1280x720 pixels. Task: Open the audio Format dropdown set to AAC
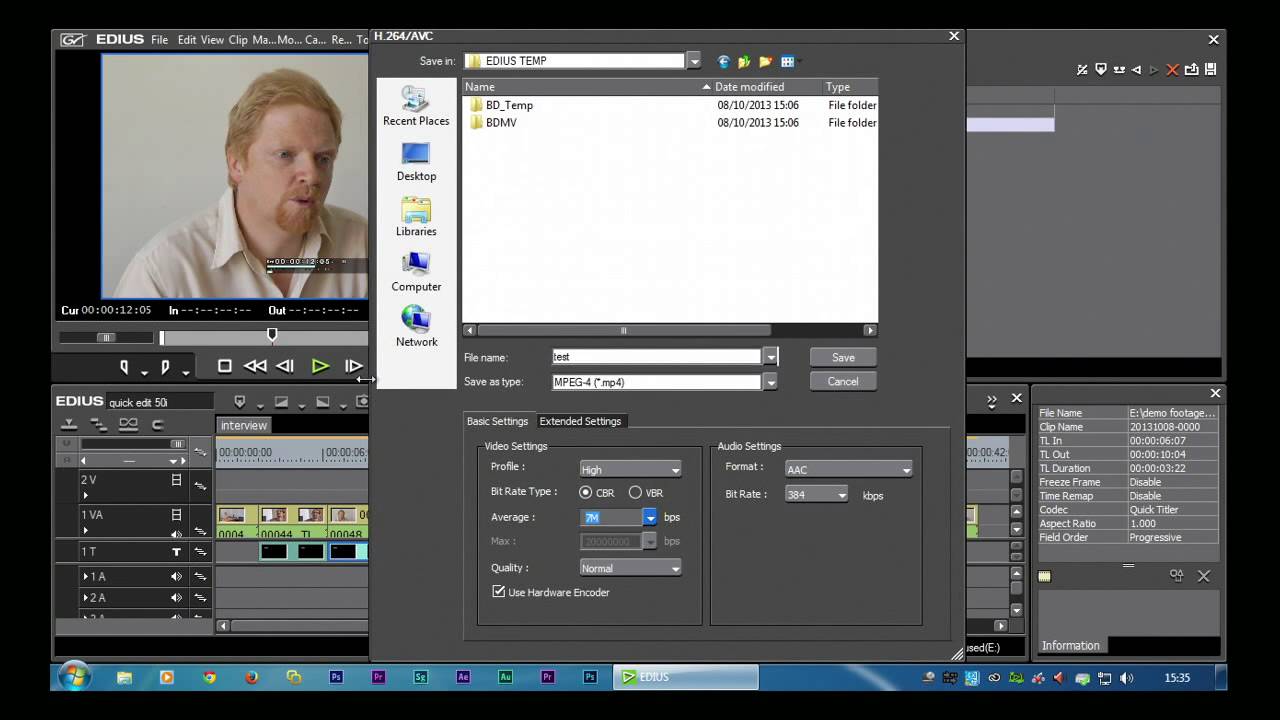point(848,470)
